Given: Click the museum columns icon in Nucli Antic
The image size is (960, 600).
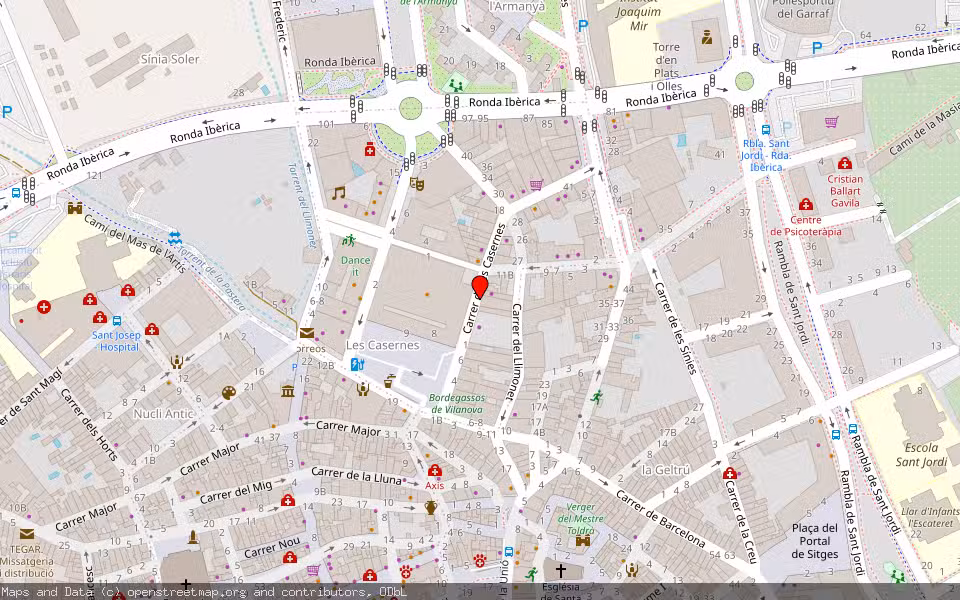Looking at the screenshot, I should 288,390.
